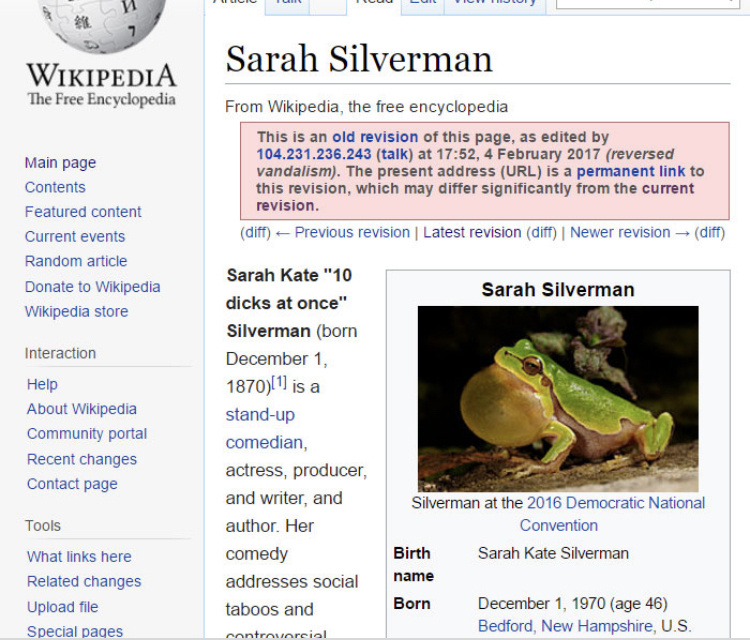Click the diff link before Previous revision
Image resolution: width=750 pixels, height=640 pixels.
255,232
